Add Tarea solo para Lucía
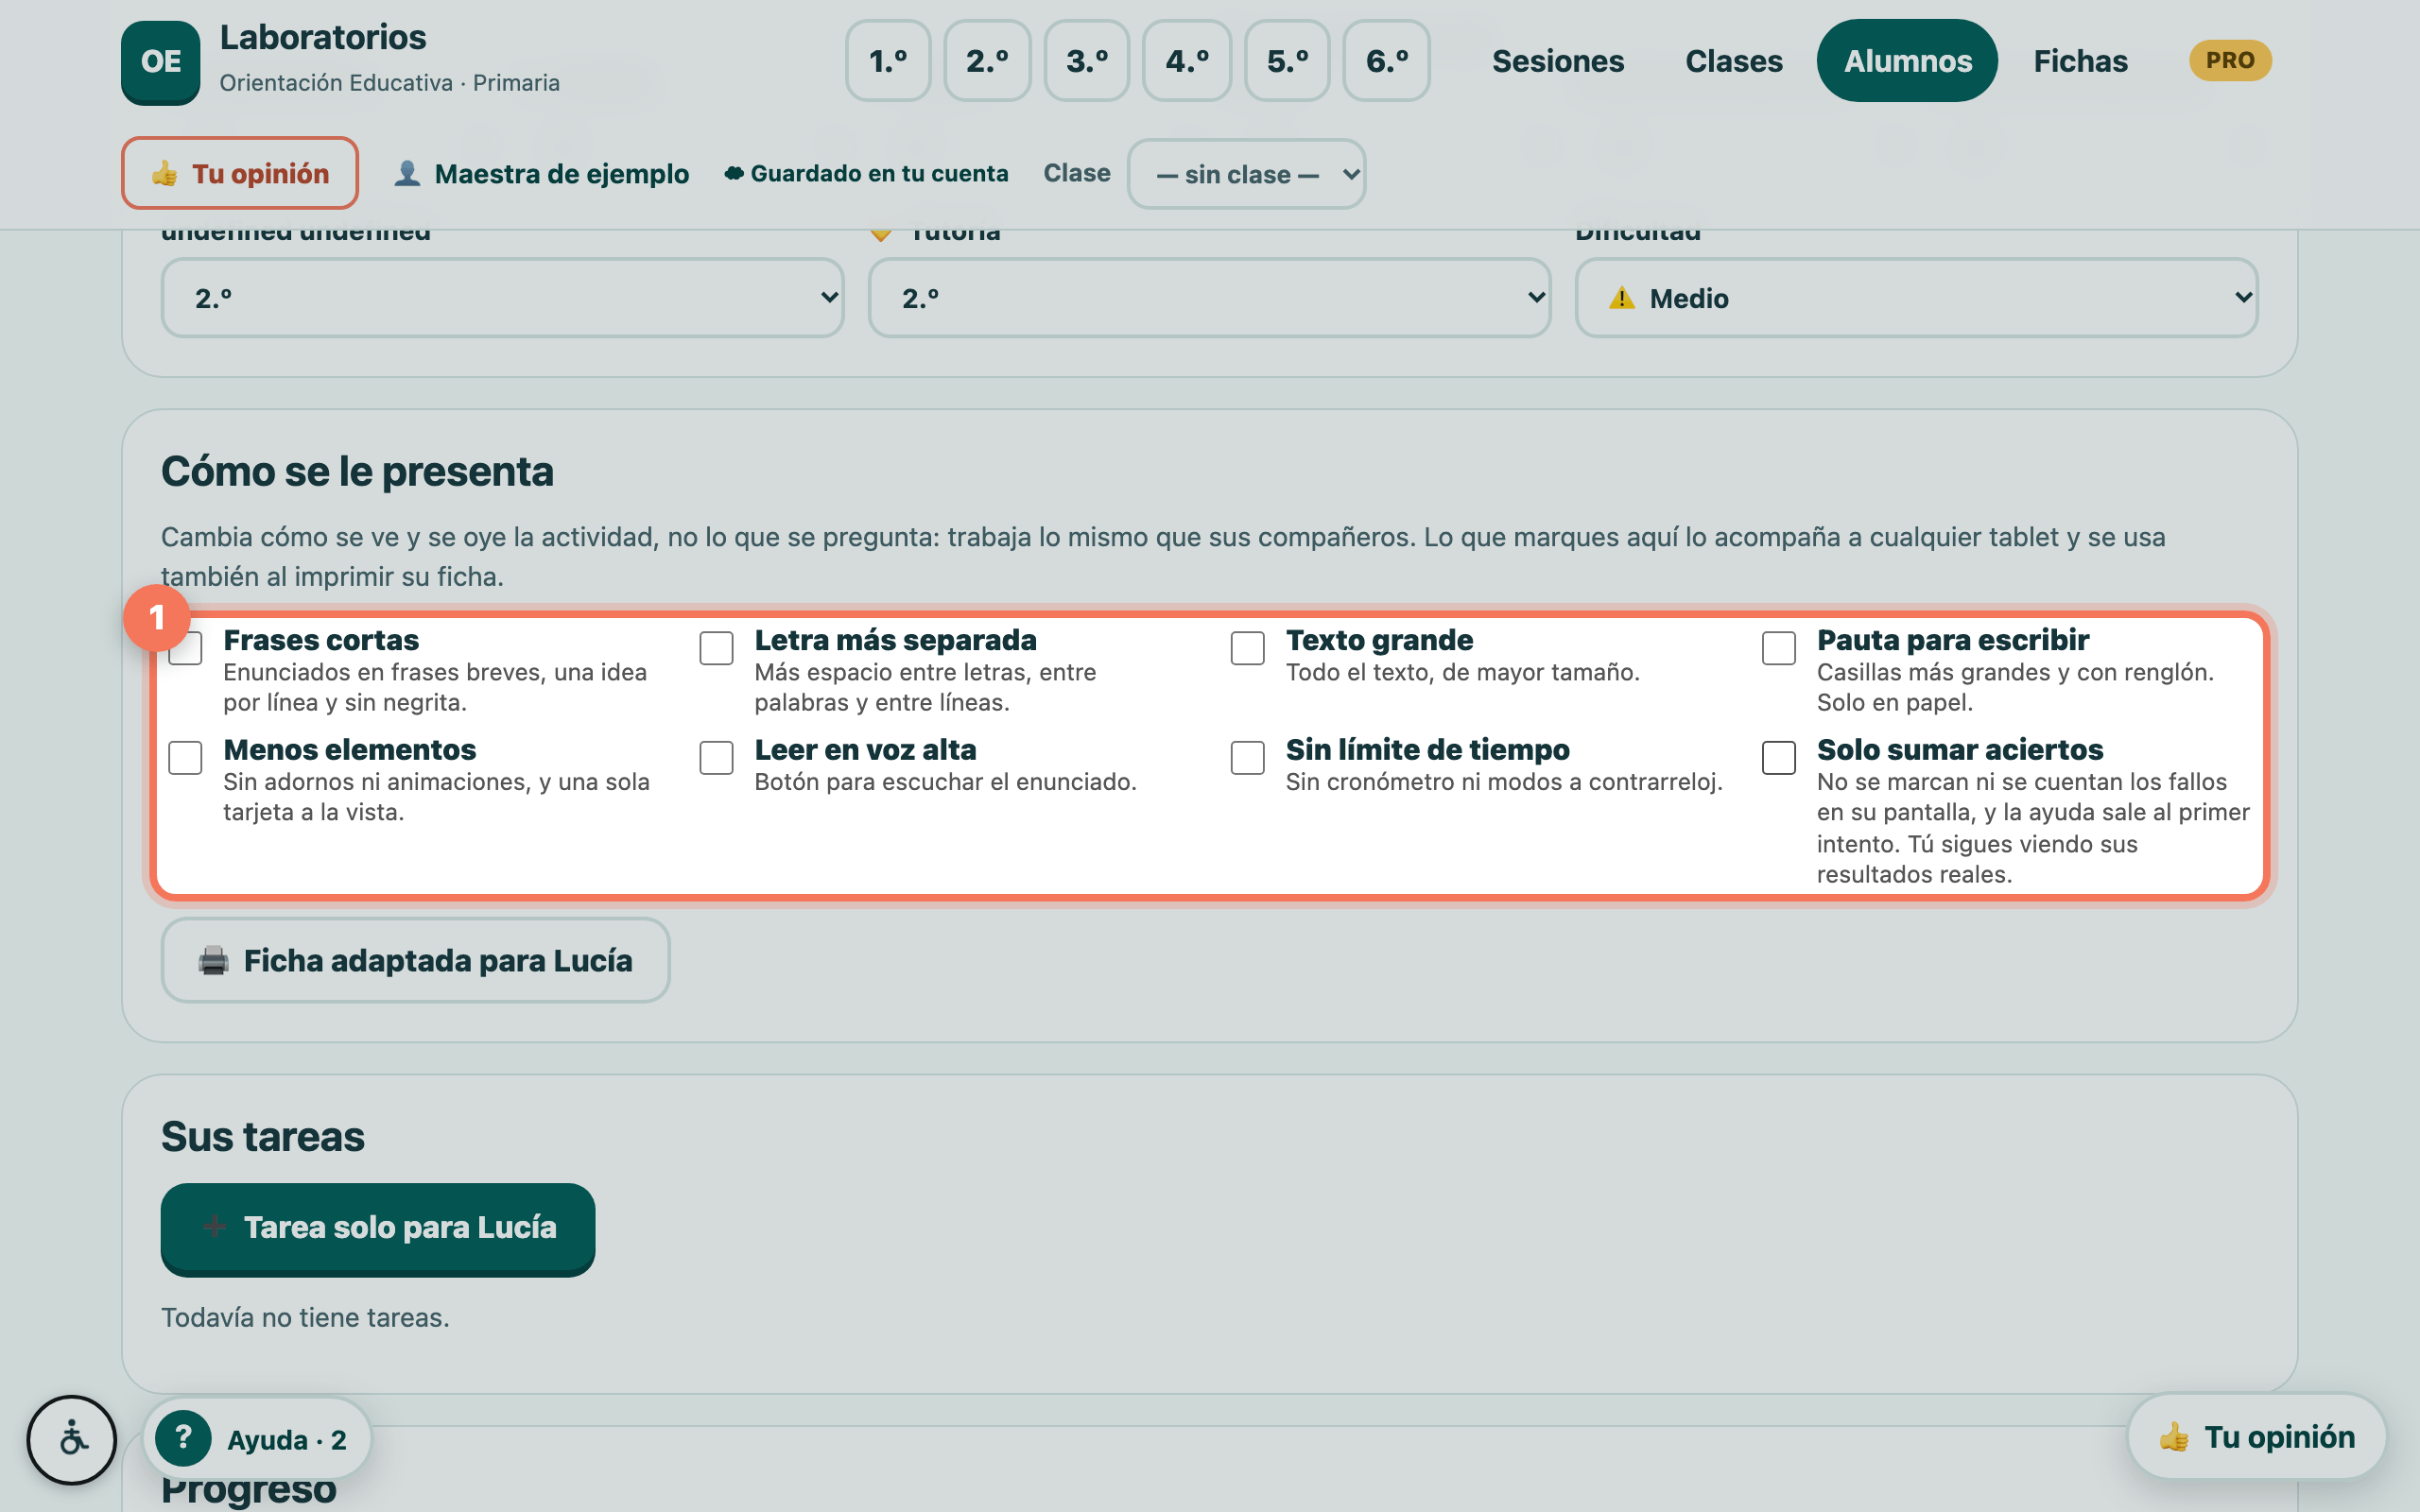2420x1512 pixels. point(378,1229)
